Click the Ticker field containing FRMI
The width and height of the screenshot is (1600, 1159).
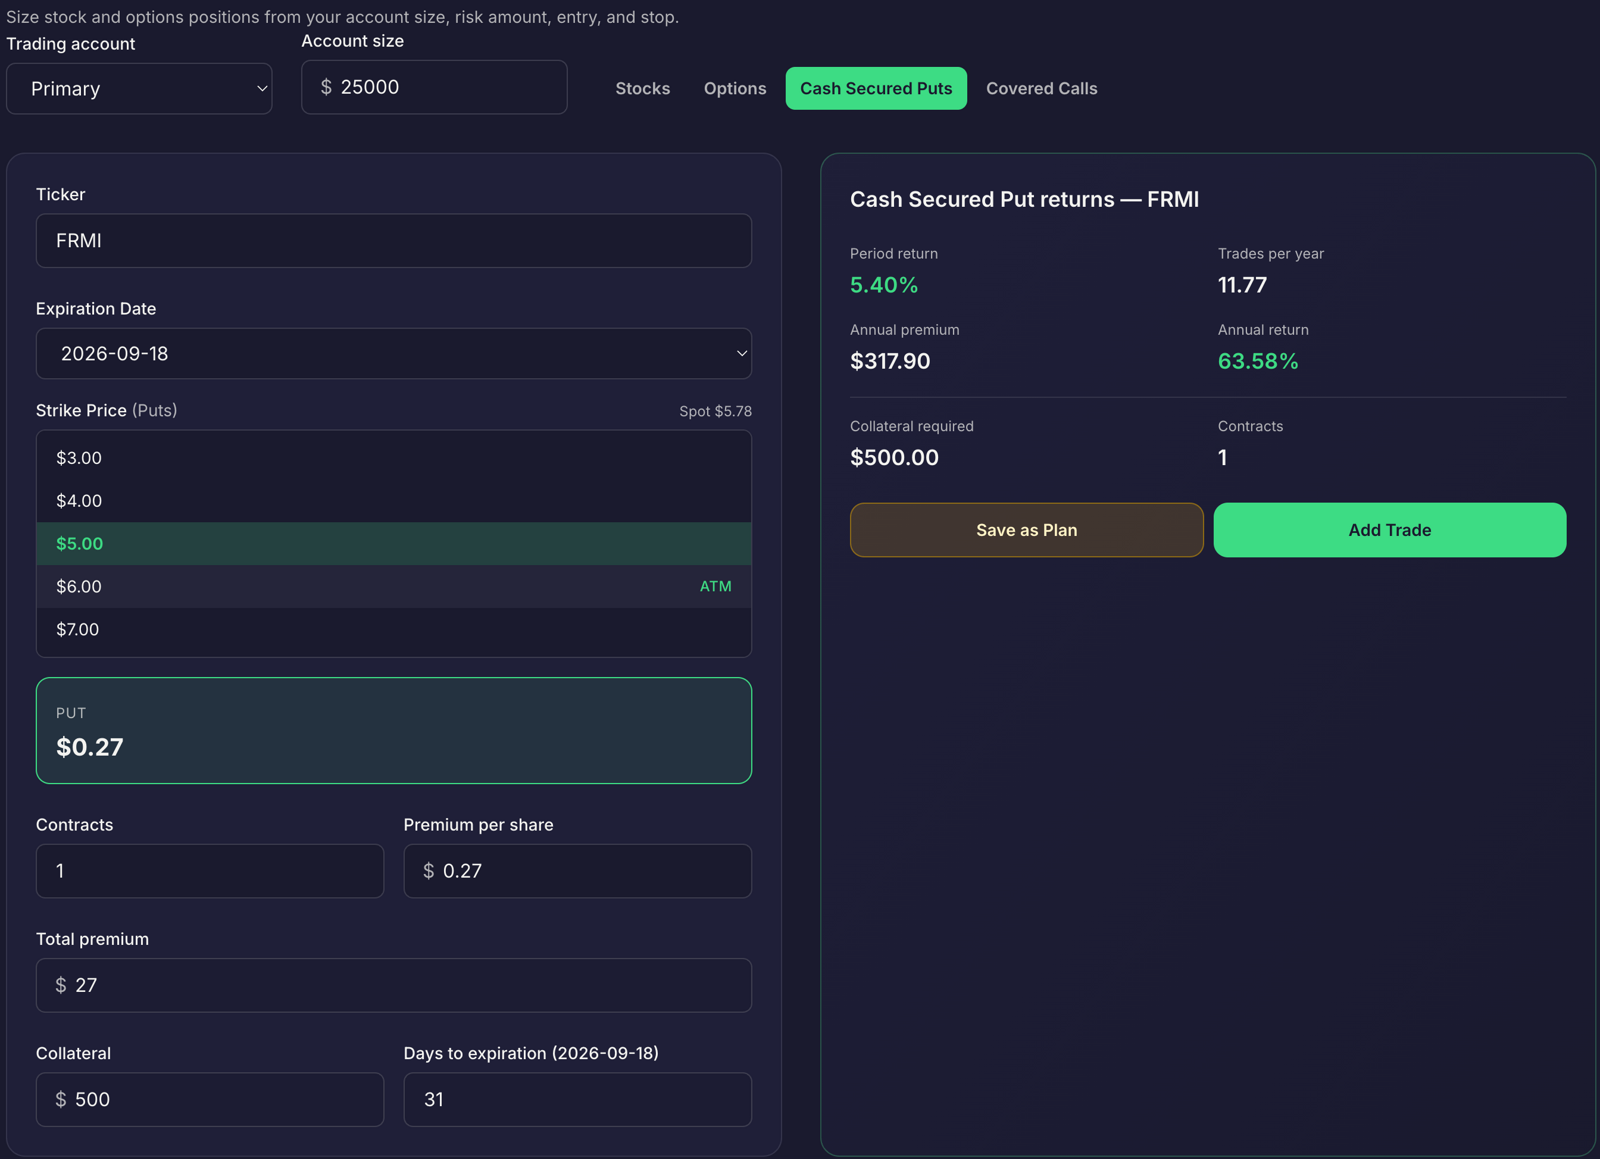(x=394, y=241)
